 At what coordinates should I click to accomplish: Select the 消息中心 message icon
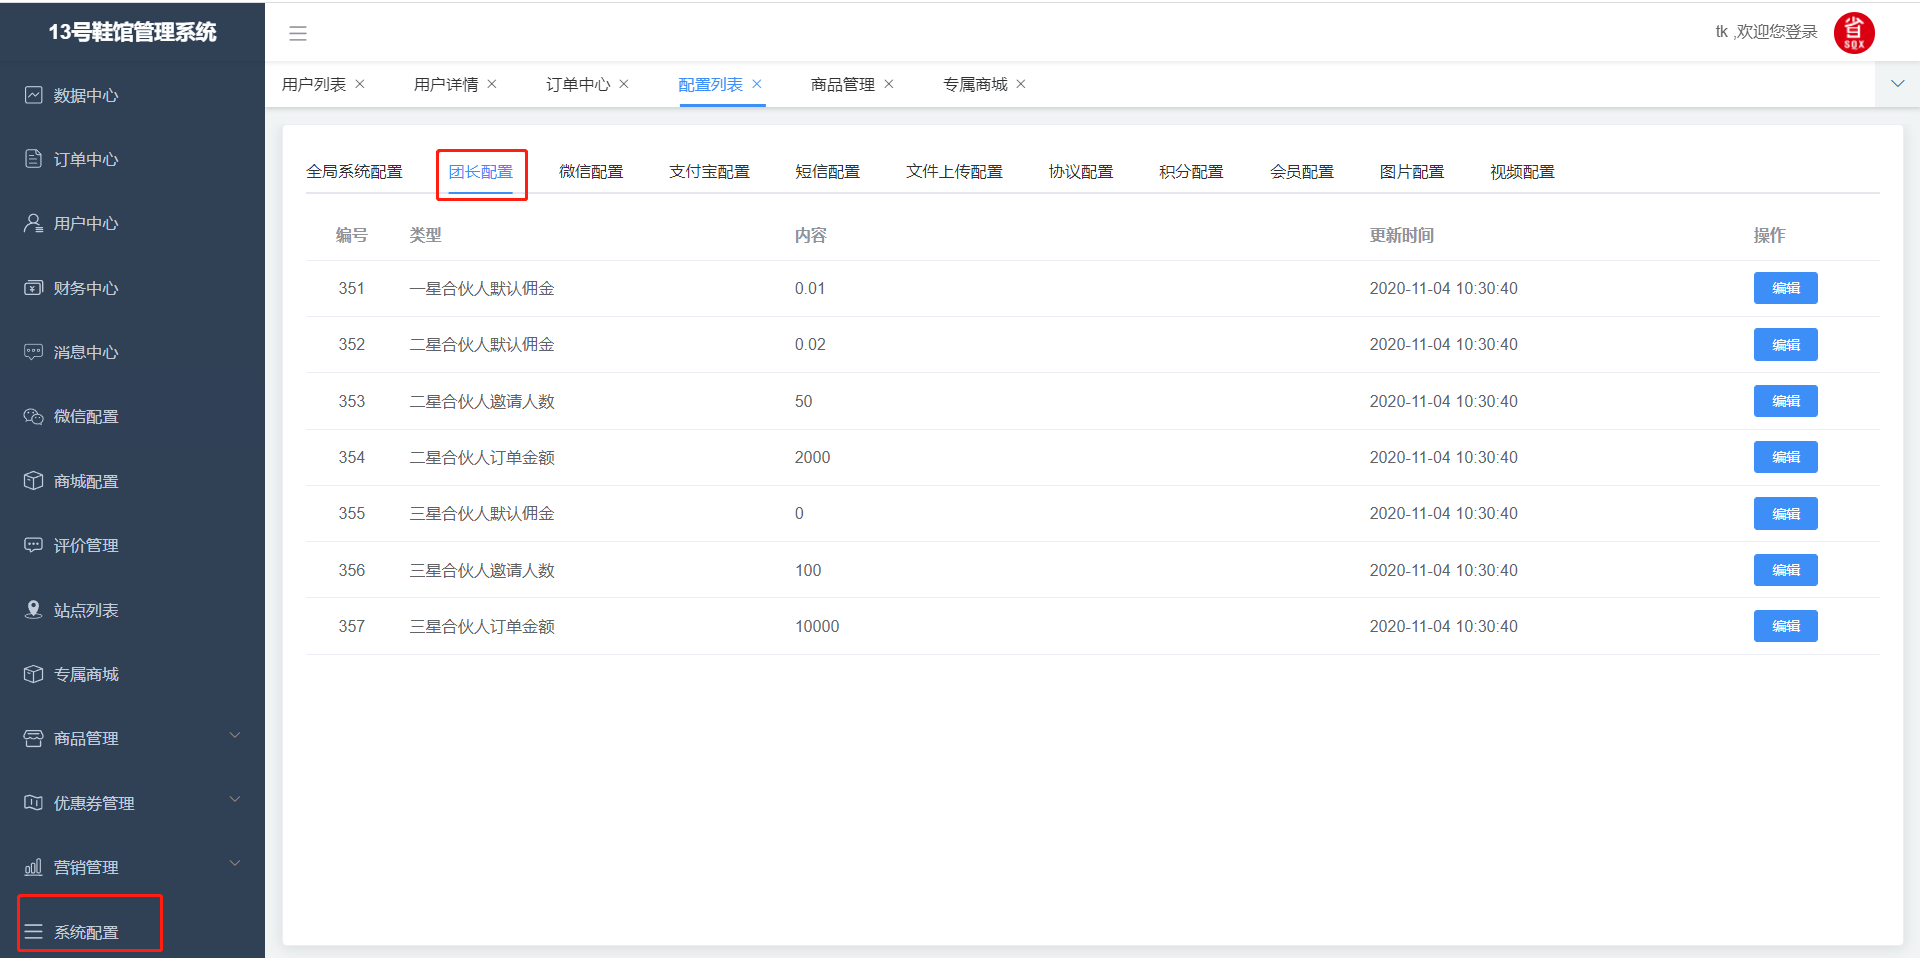pyautogui.click(x=34, y=352)
